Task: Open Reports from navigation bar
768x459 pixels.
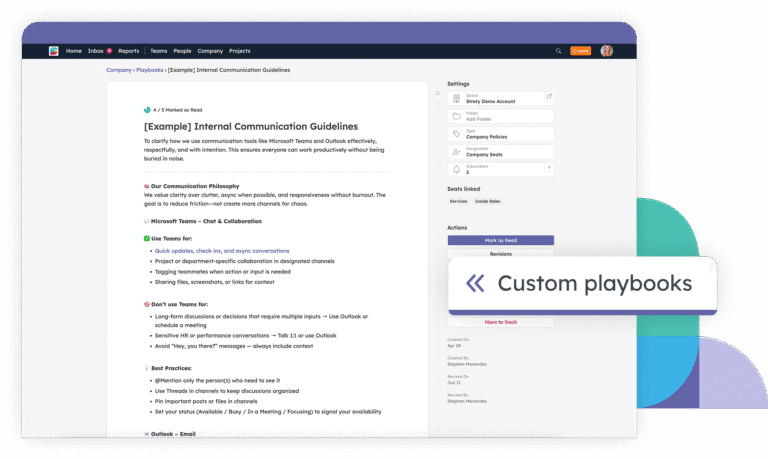Action: (129, 51)
